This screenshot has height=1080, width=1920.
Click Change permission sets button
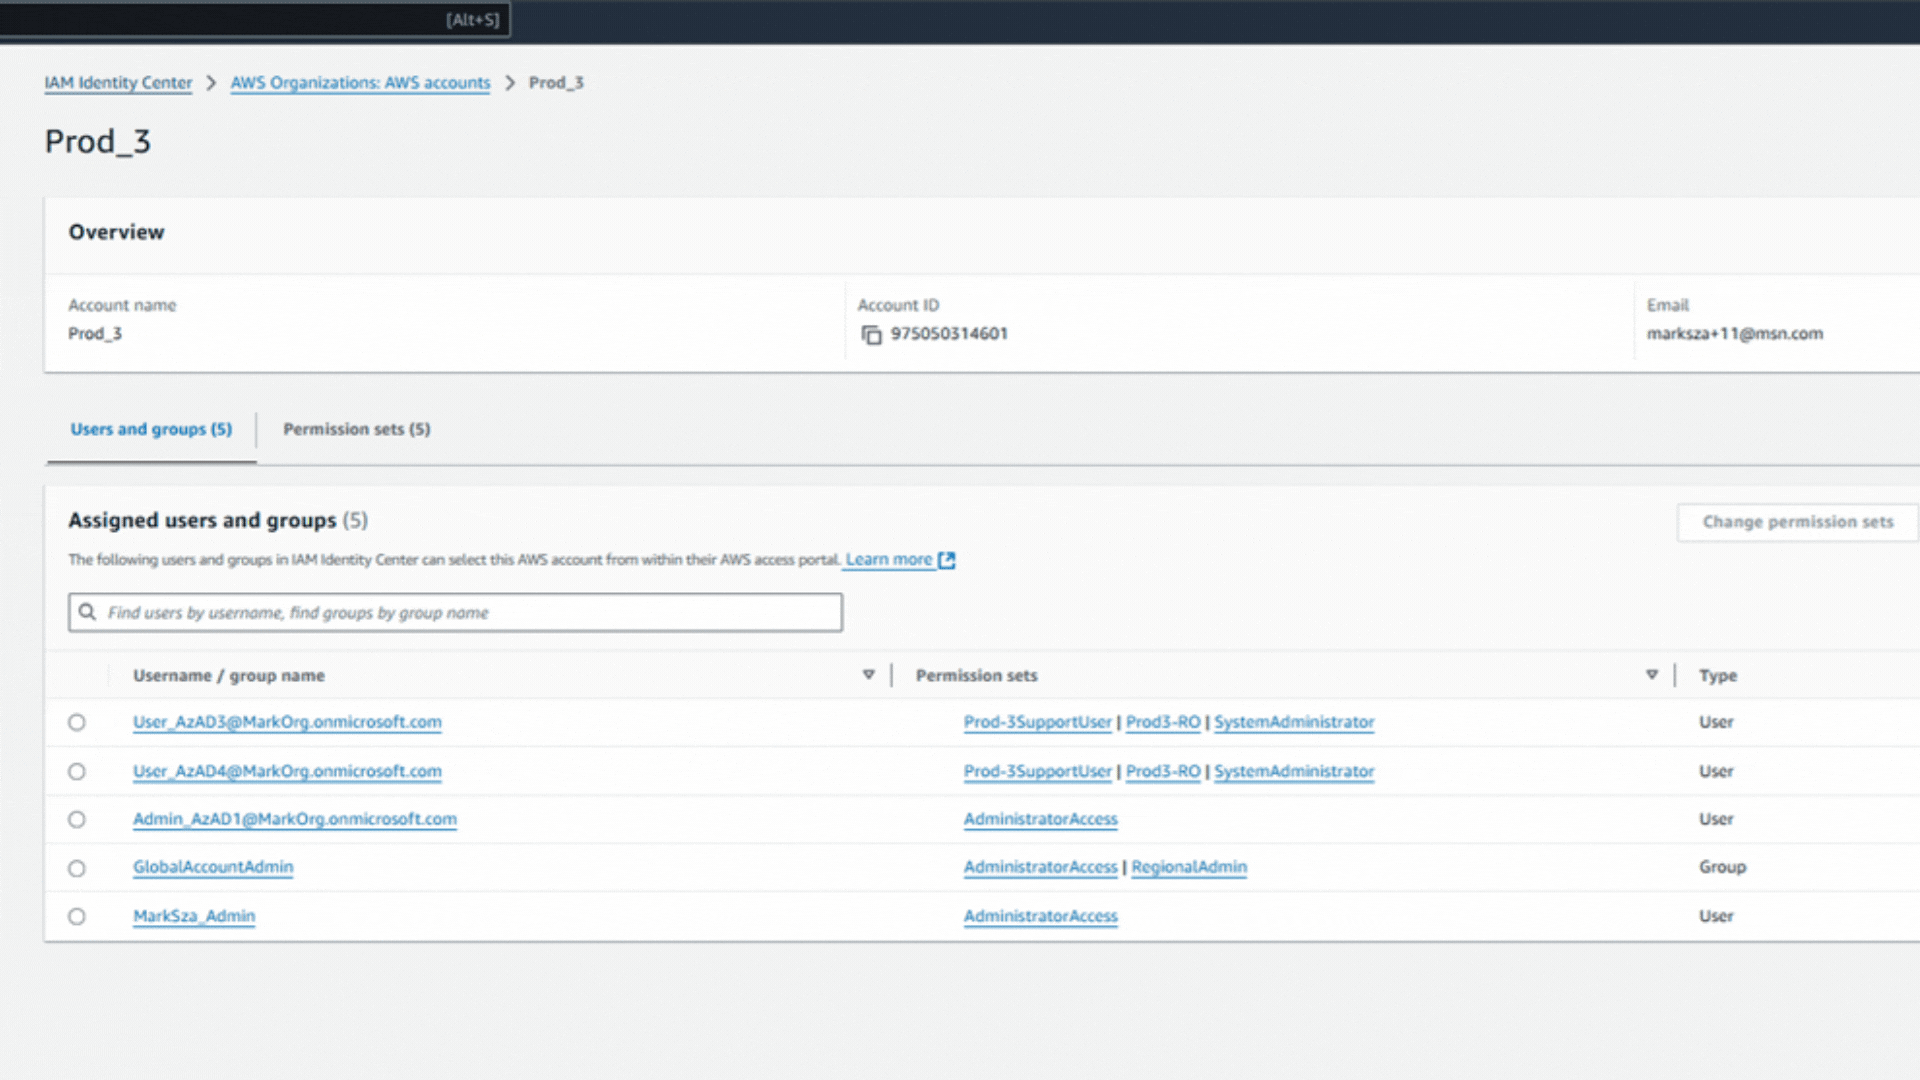click(x=1797, y=522)
